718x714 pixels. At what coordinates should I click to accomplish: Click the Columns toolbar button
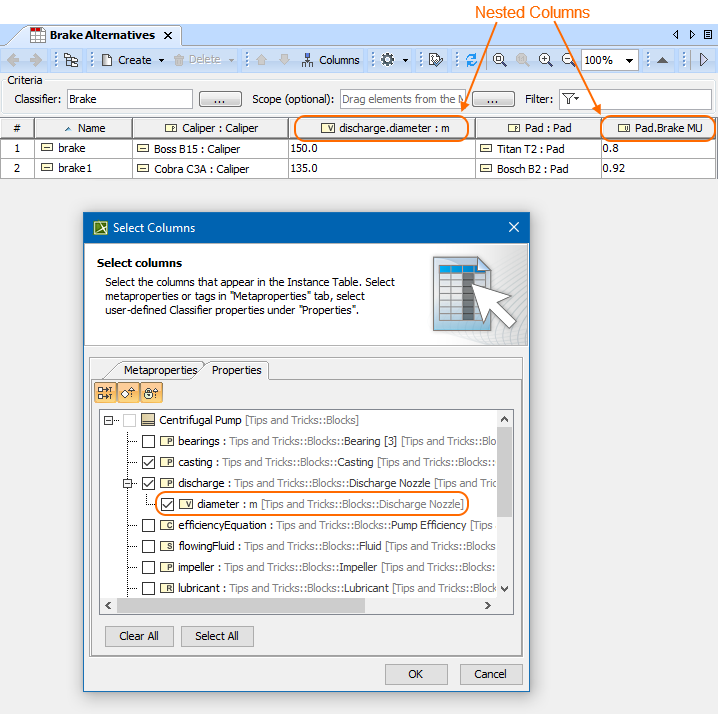click(x=330, y=60)
